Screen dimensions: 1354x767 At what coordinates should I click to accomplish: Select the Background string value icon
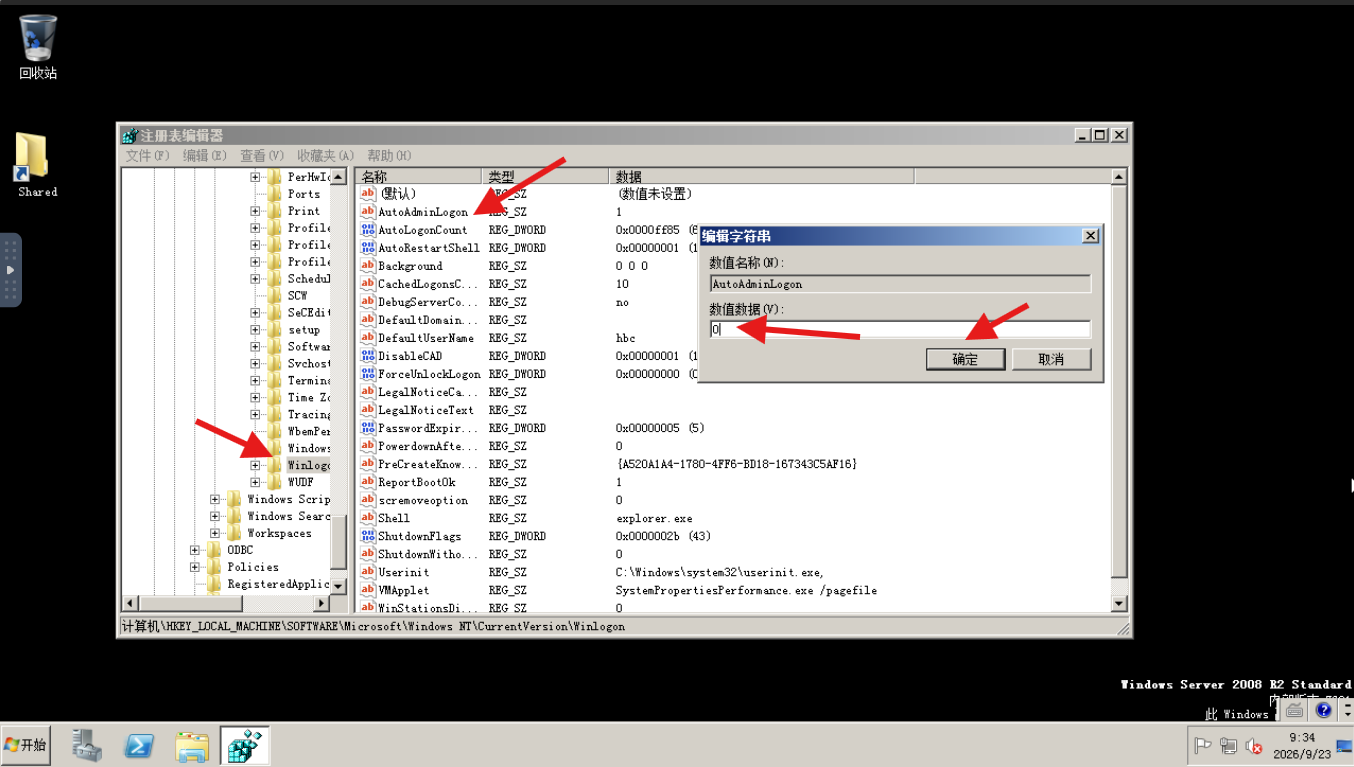368,266
